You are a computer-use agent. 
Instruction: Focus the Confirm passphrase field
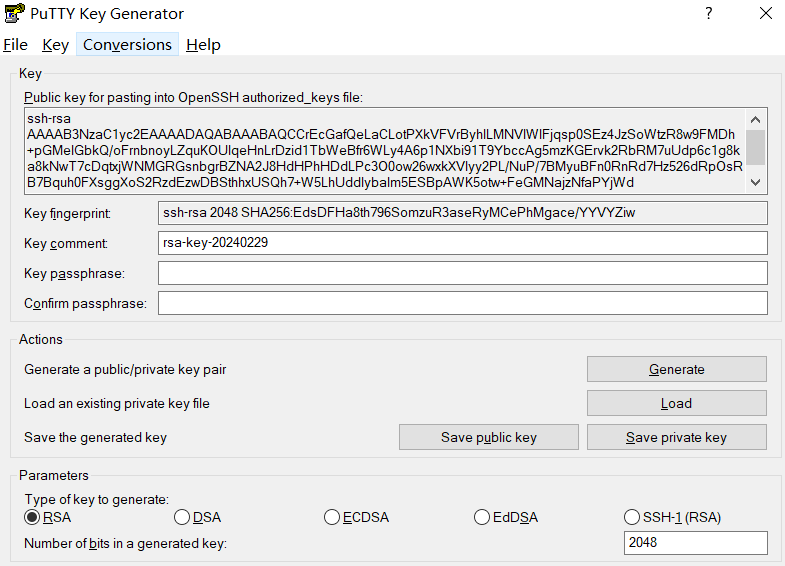click(463, 303)
